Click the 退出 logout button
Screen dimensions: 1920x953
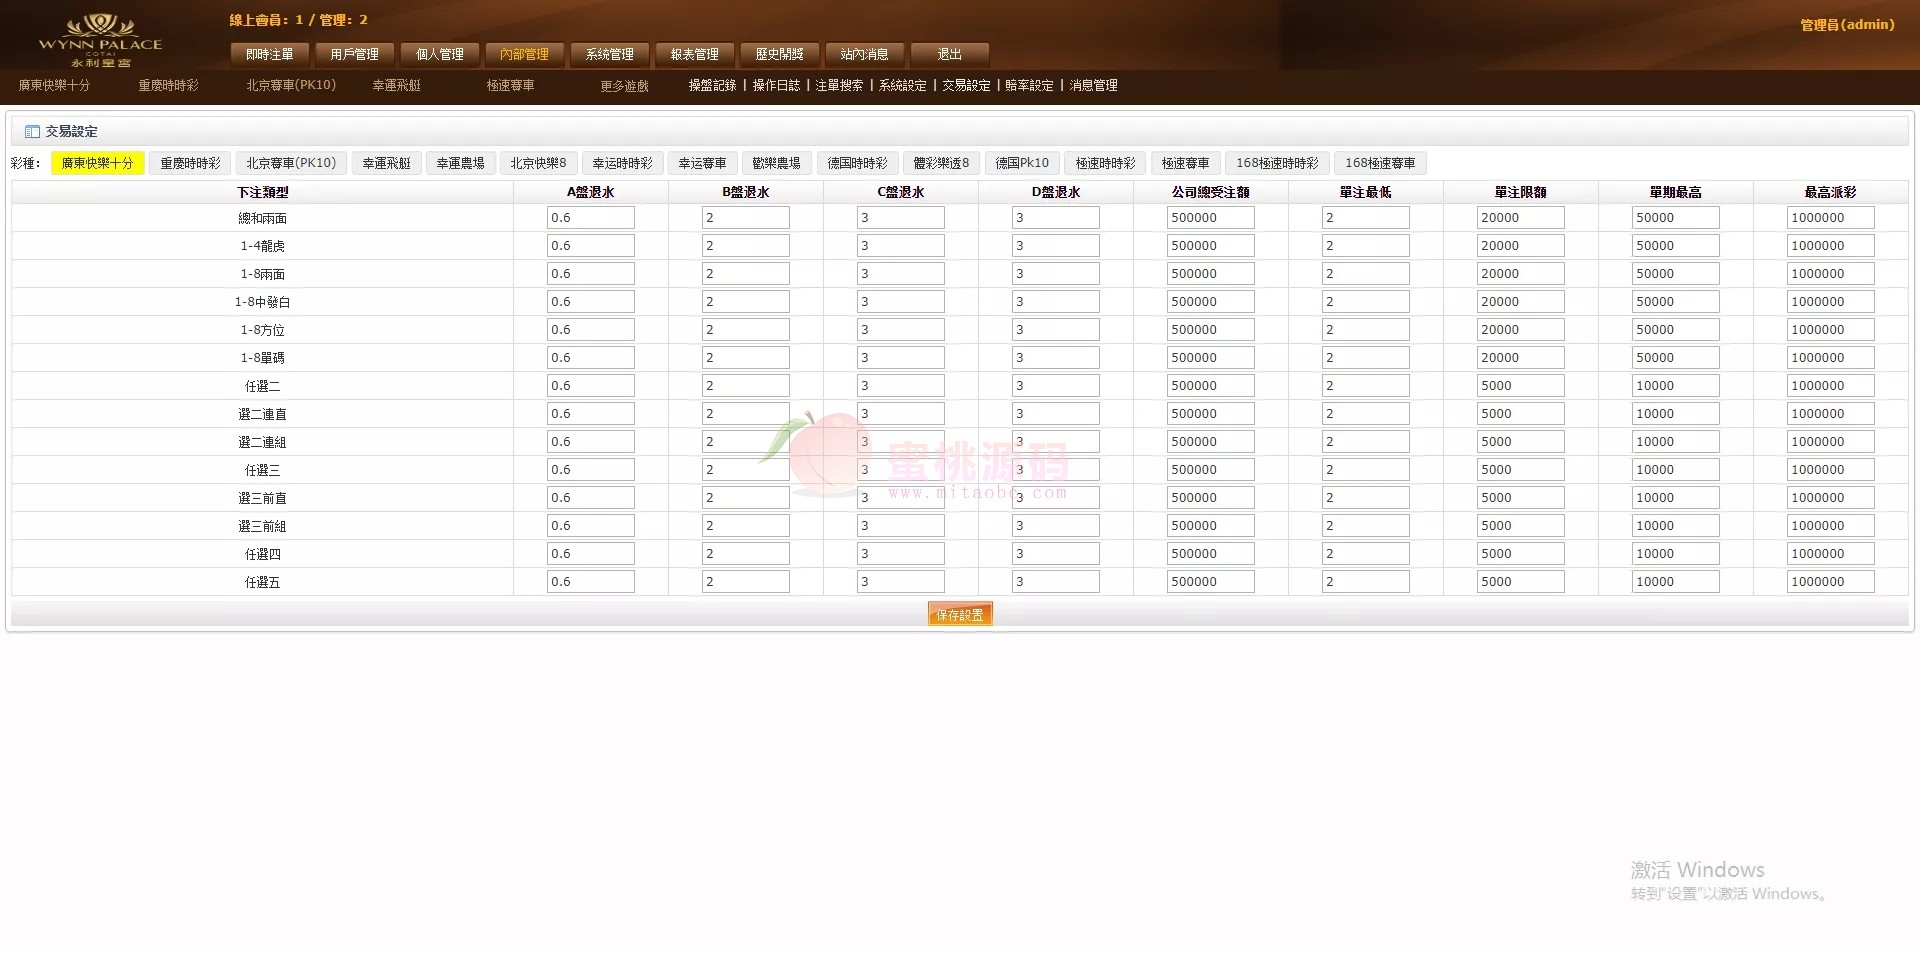(x=949, y=54)
